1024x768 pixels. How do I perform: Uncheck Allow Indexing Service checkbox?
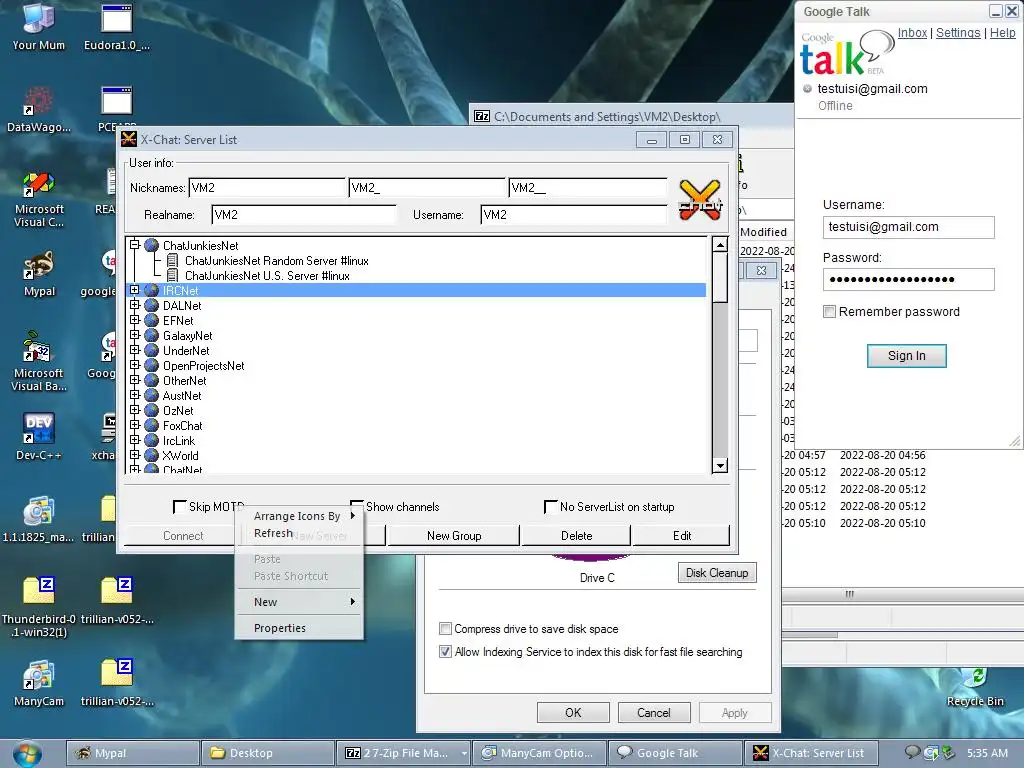[445, 652]
